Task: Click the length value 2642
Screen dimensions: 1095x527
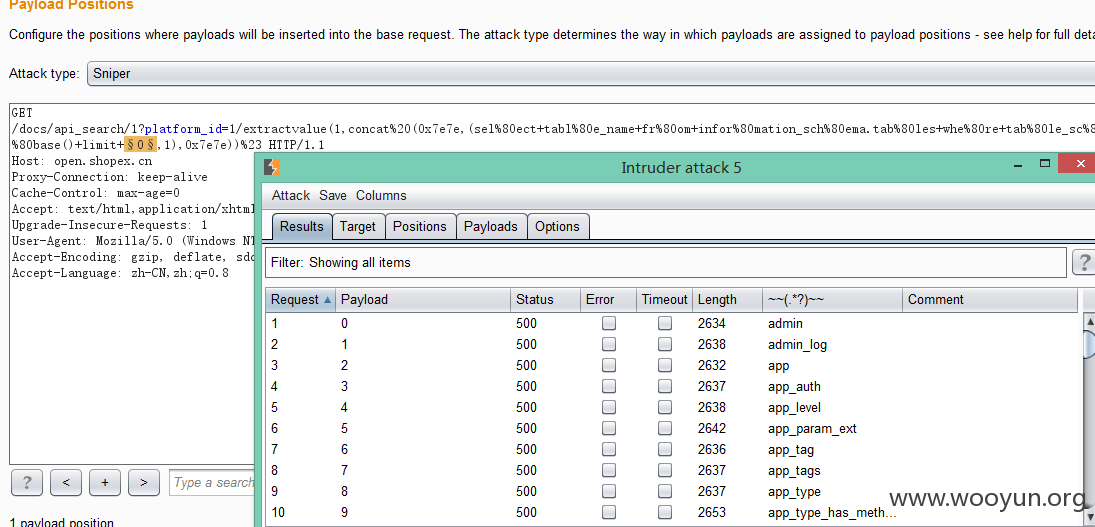Action: click(712, 428)
